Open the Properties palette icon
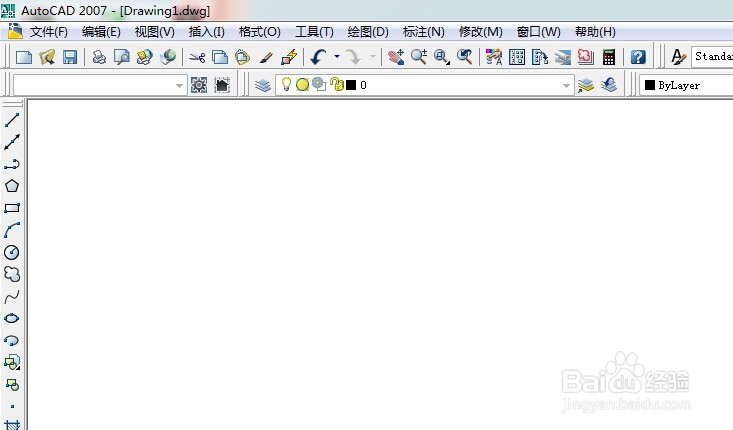The image size is (733, 430). tap(494, 57)
